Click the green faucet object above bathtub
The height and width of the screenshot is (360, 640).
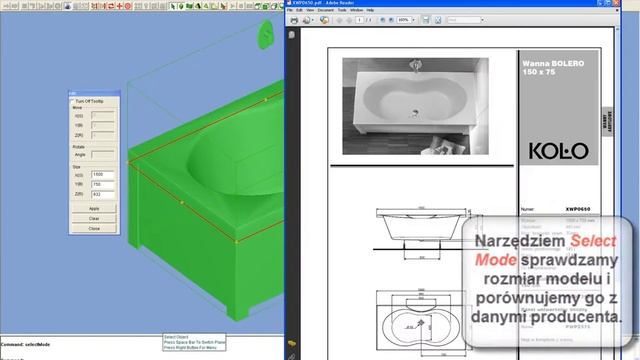[x=266, y=35]
